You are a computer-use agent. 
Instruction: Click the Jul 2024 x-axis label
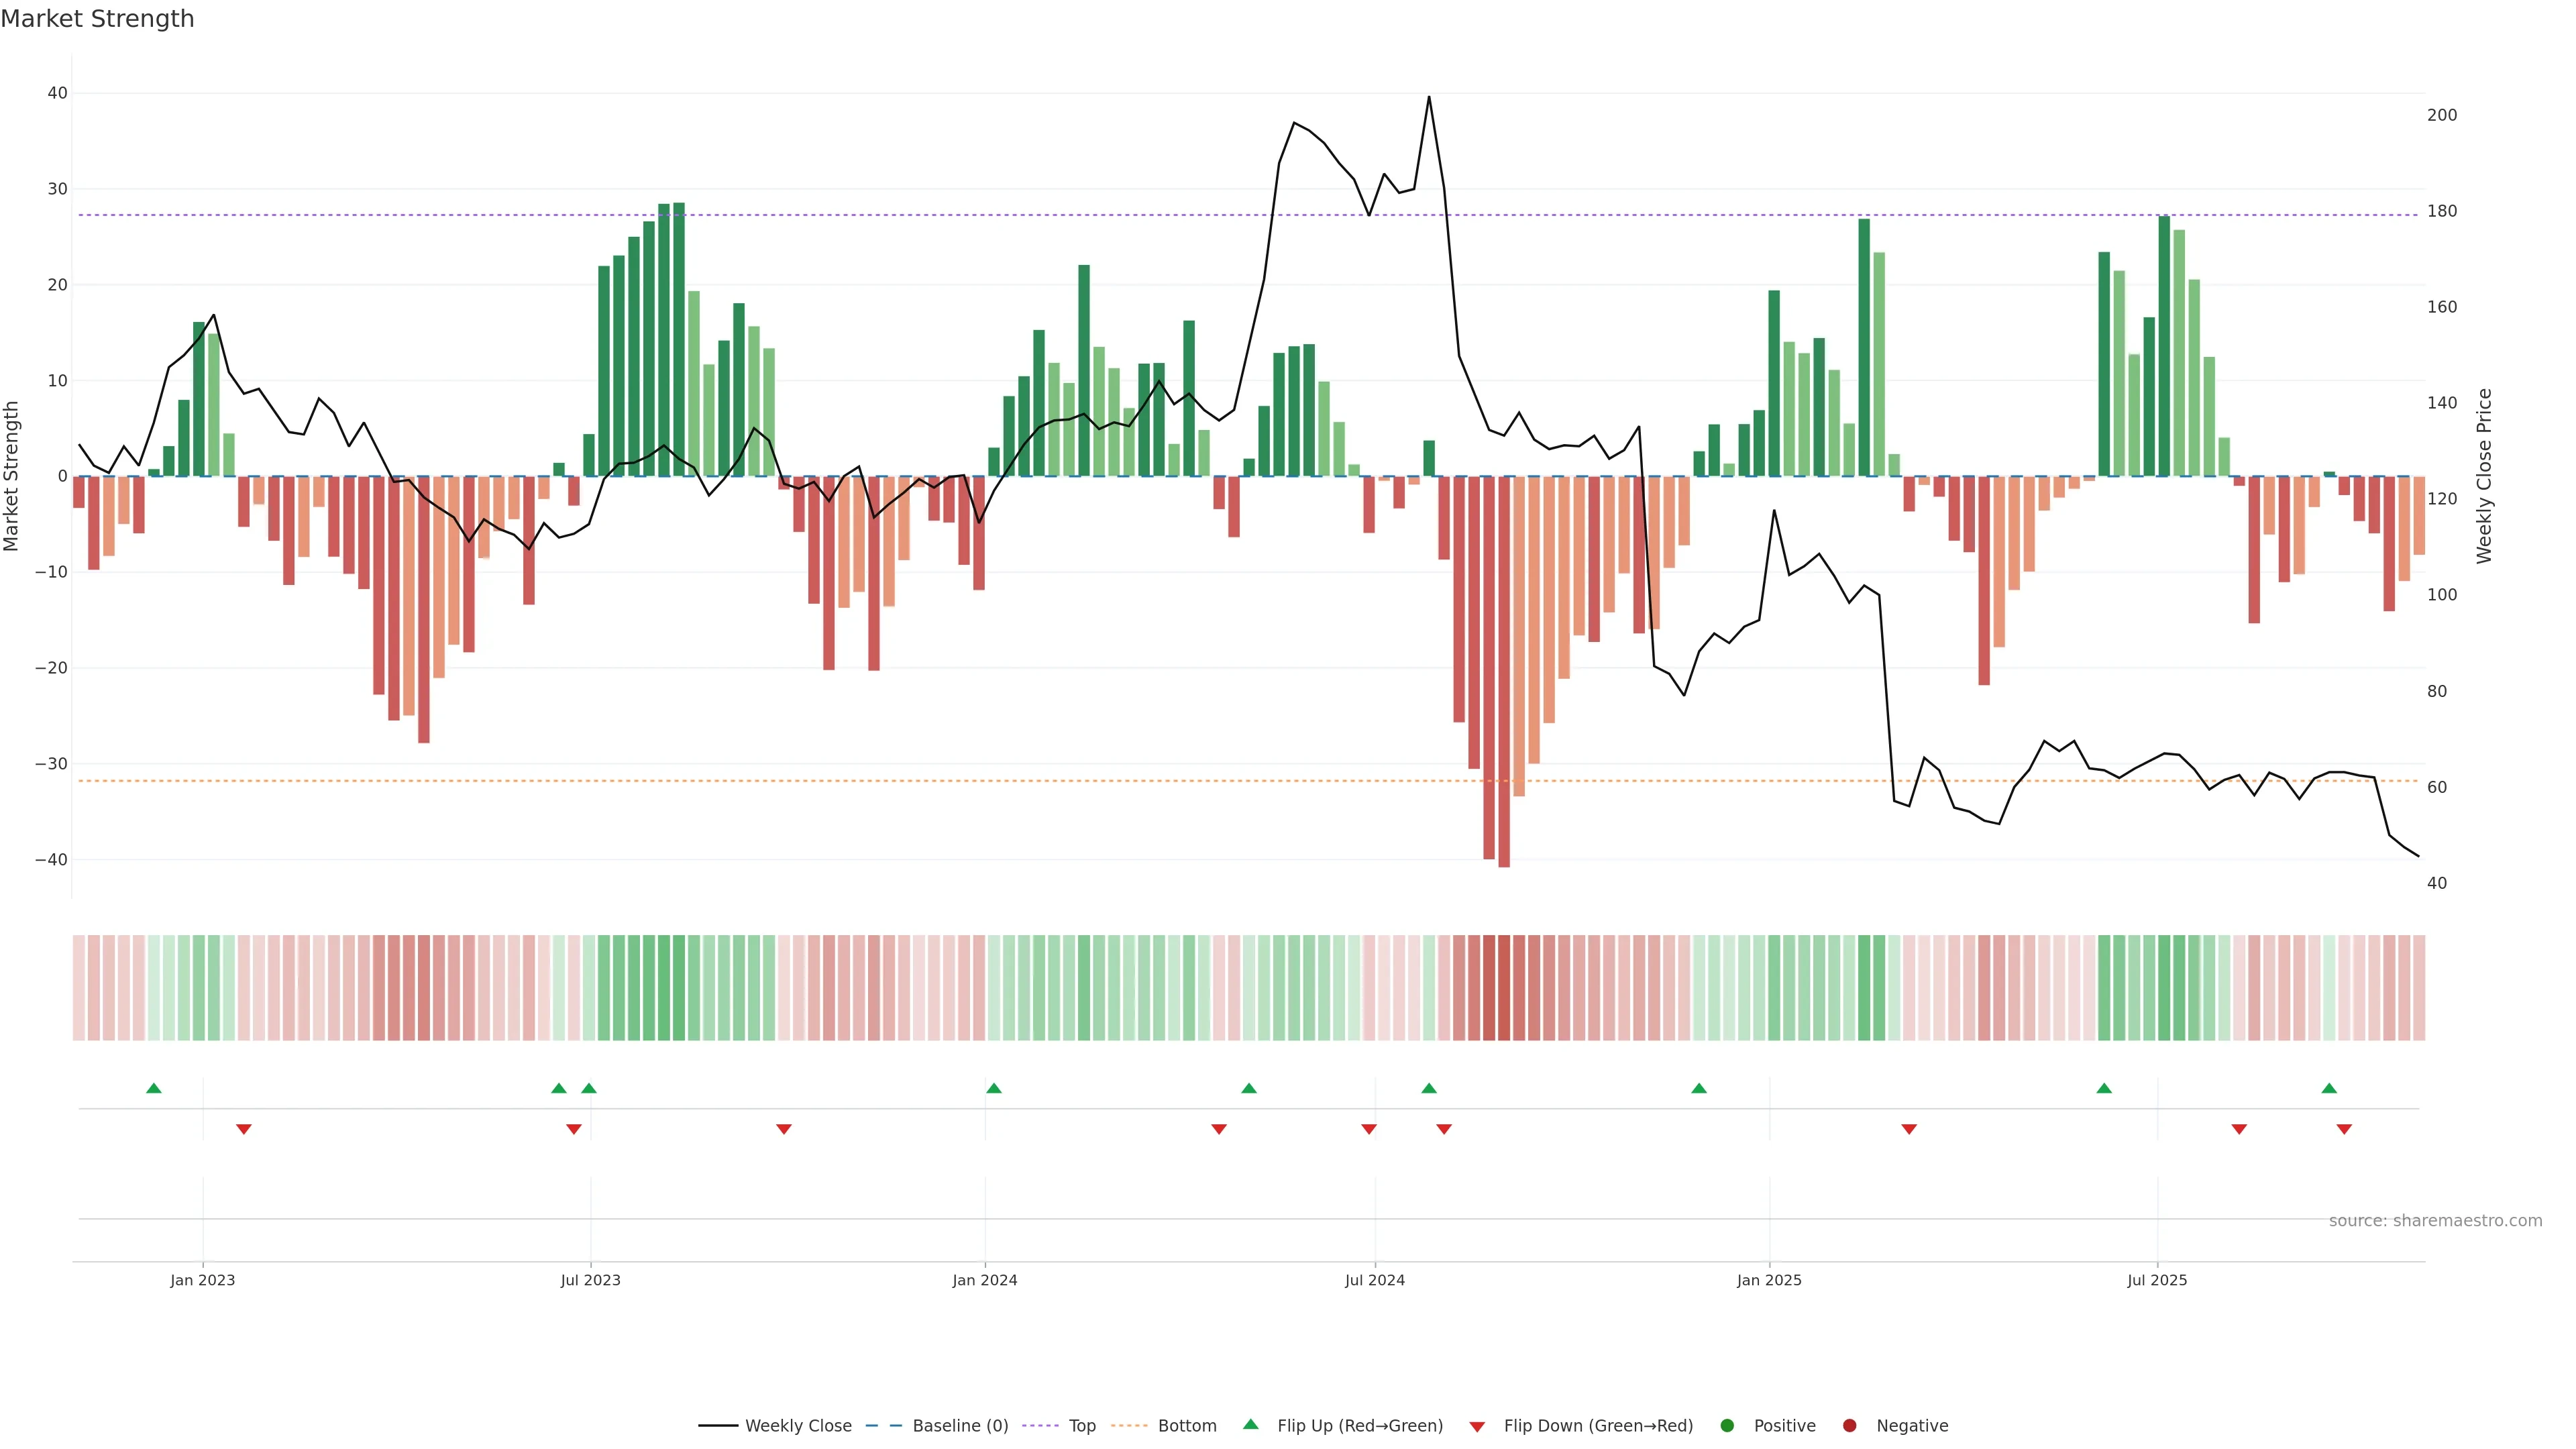pos(1374,1280)
